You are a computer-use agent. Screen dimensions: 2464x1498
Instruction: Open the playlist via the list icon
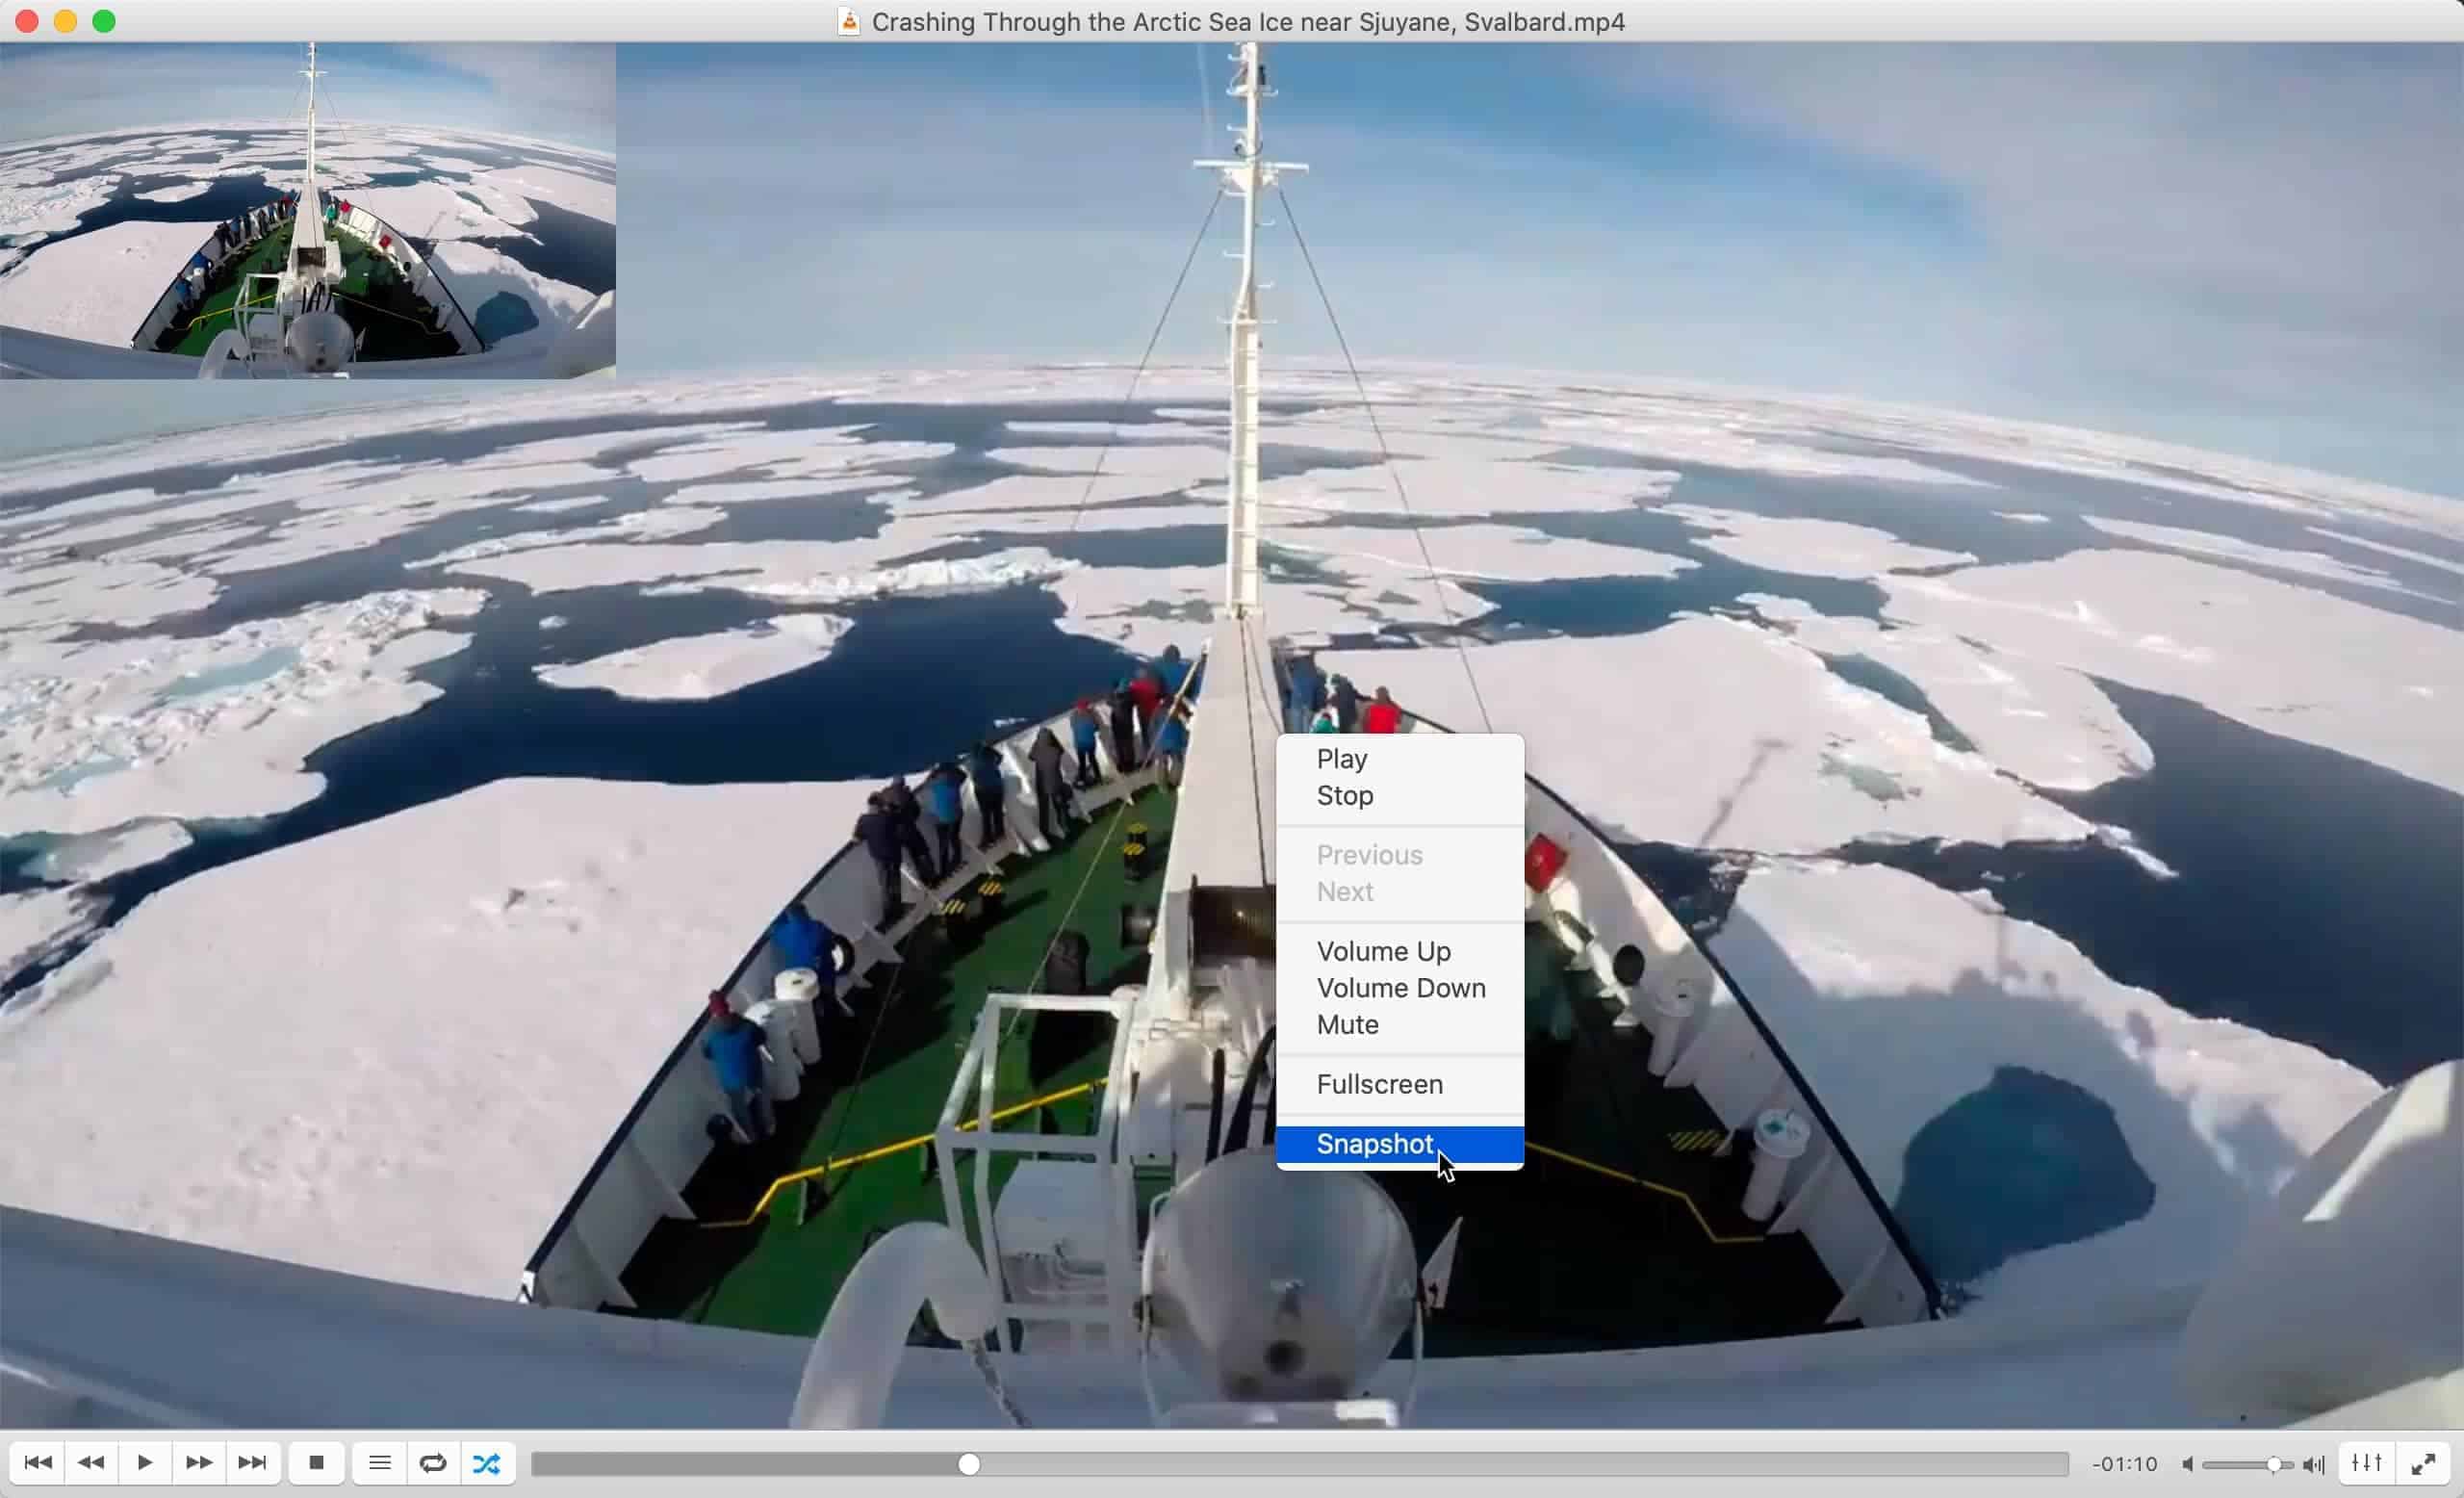(x=380, y=1463)
